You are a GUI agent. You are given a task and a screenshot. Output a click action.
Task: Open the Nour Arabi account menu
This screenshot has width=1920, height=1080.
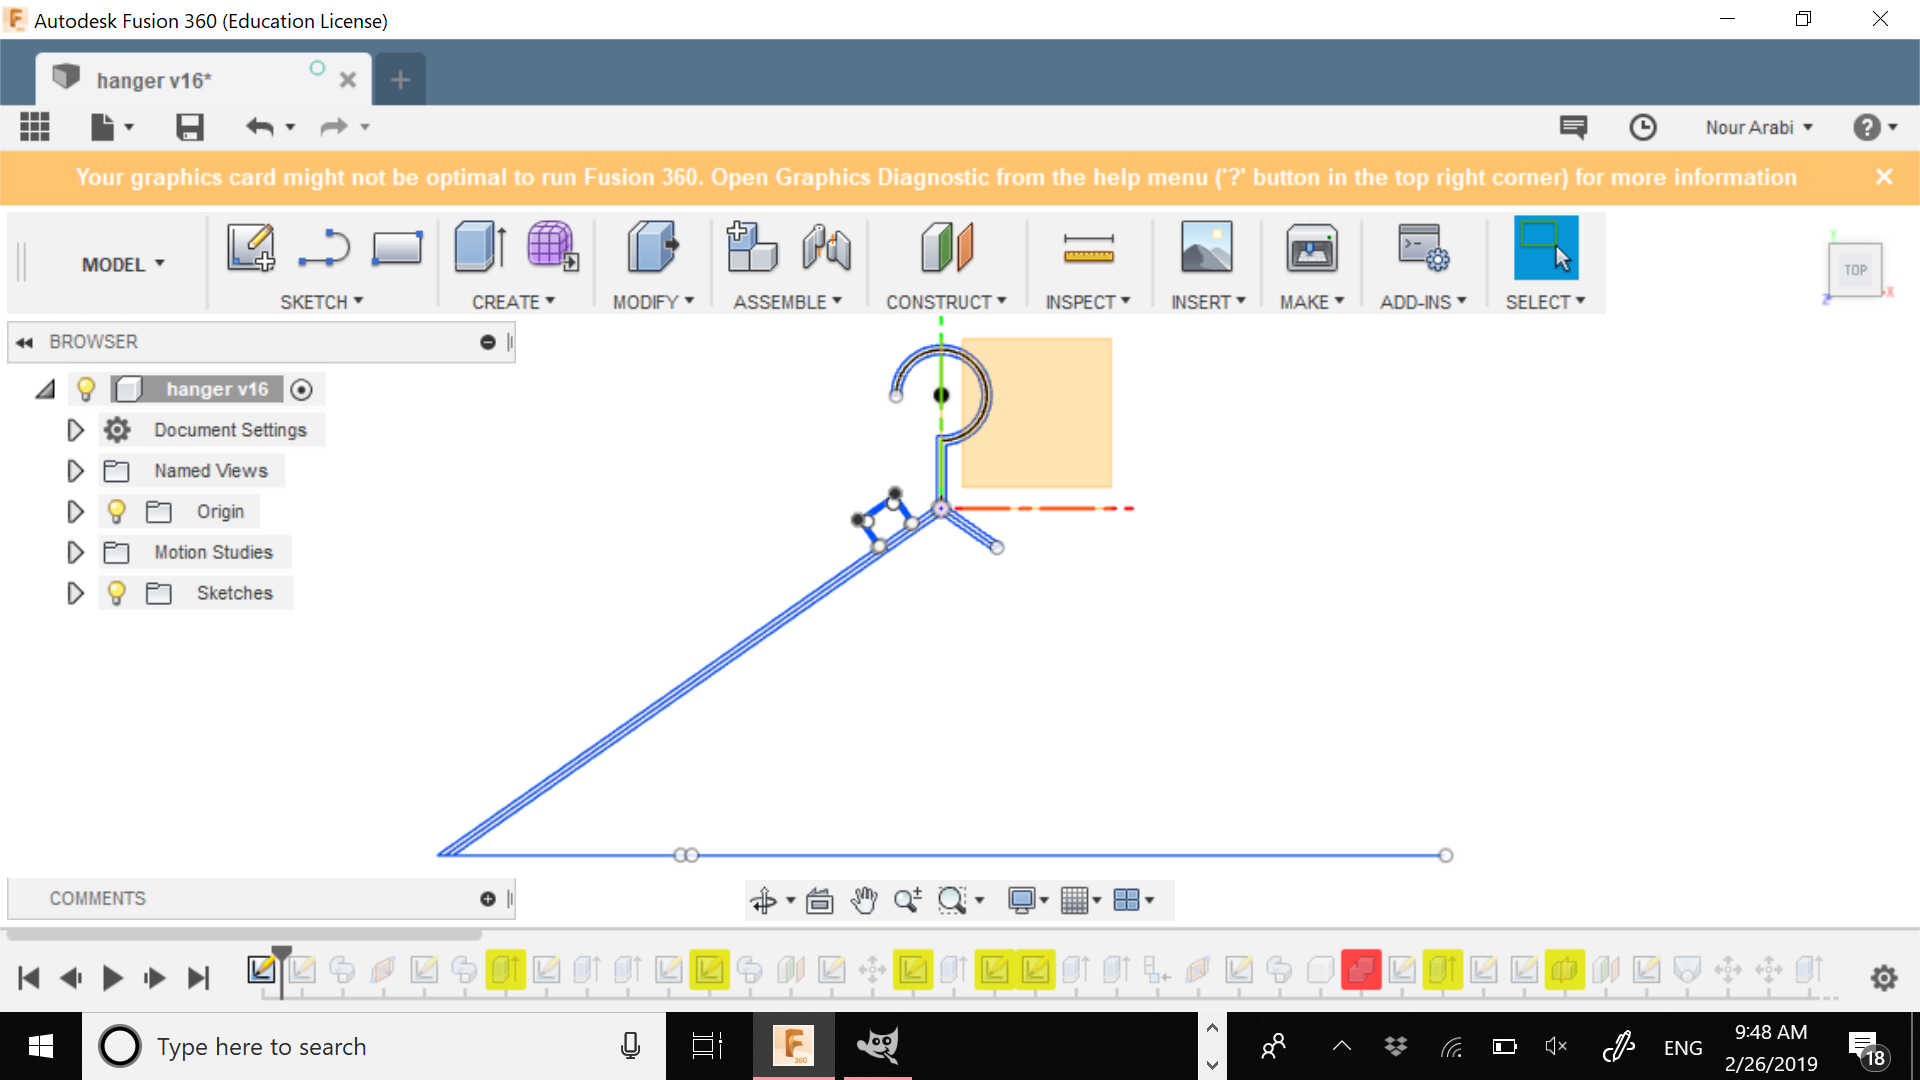click(1758, 127)
